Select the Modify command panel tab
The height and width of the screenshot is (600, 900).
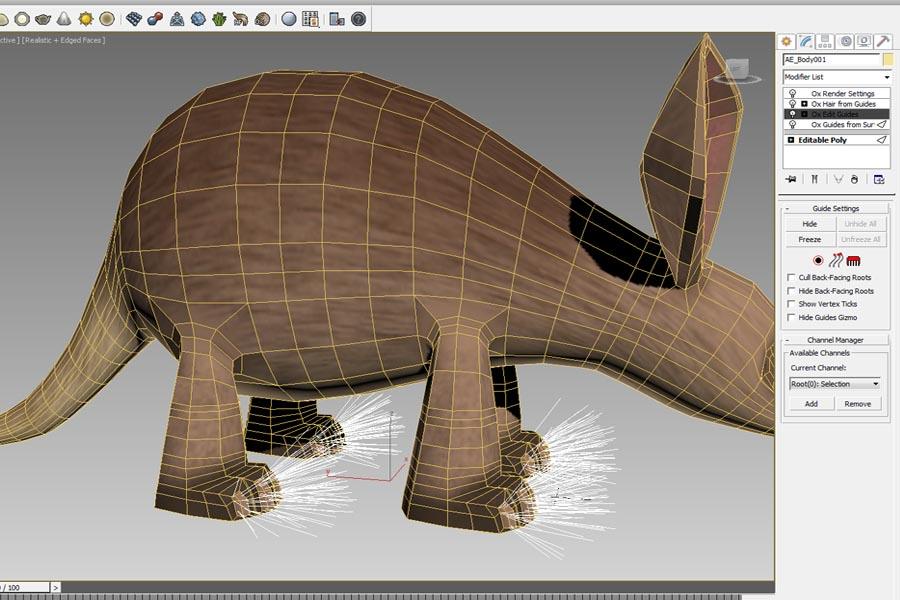[x=806, y=41]
